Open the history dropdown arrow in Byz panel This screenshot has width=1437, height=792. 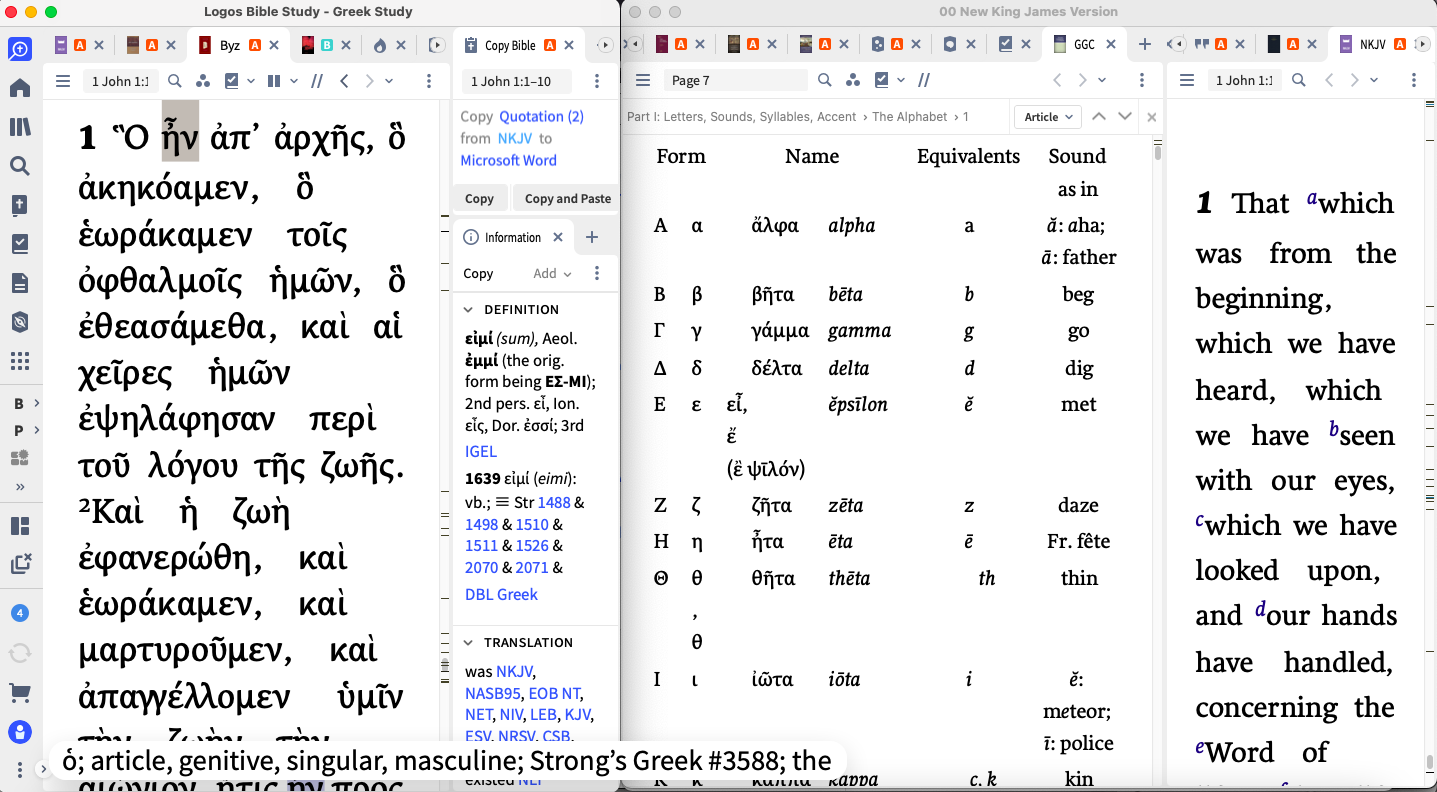pos(389,81)
